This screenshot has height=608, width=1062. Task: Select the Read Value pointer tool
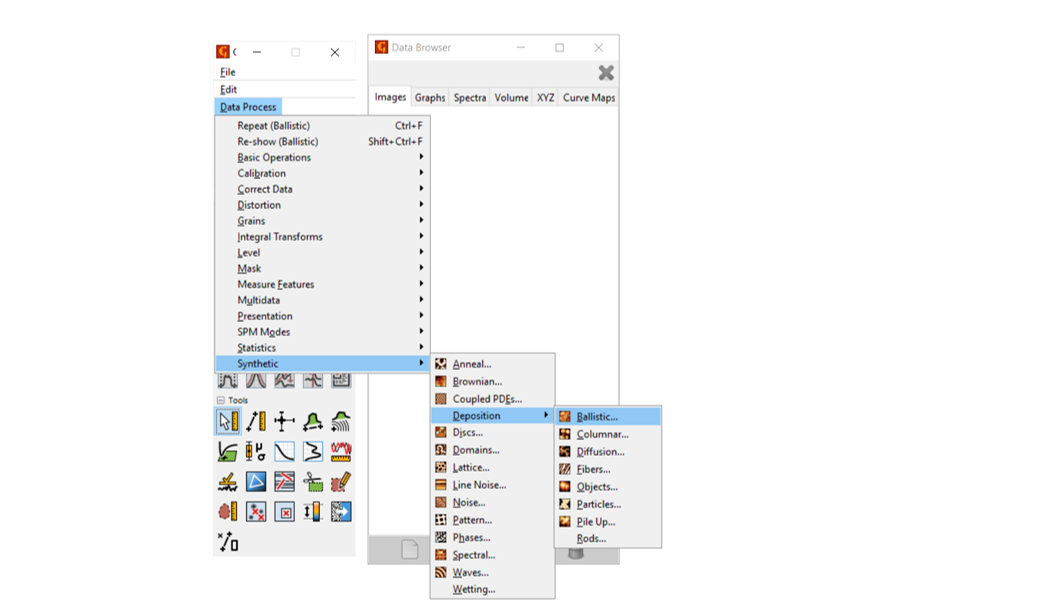click(x=228, y=422)
